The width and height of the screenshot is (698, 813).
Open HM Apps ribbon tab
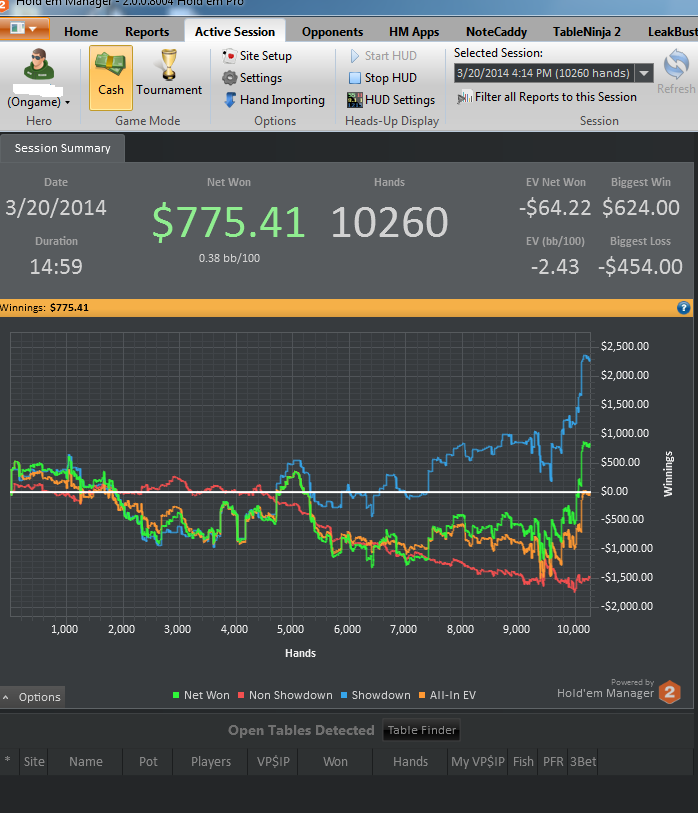[414, 32]
